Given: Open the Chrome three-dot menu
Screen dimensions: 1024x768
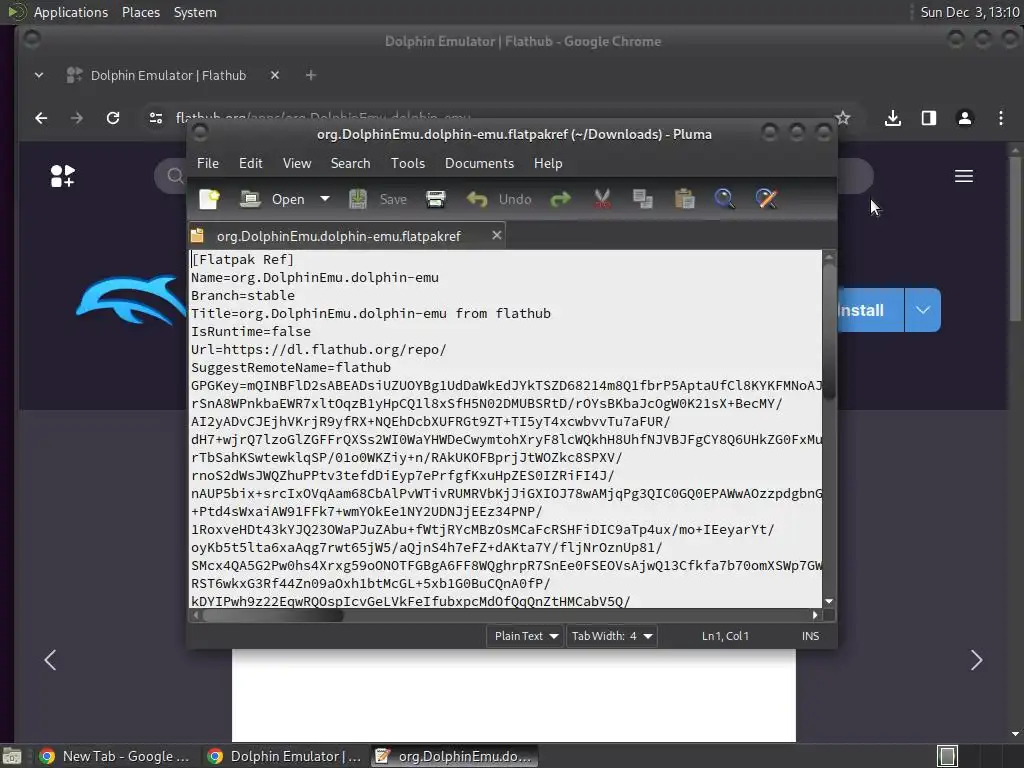Looking at the screenshot, I should [x=1000, y=118].
